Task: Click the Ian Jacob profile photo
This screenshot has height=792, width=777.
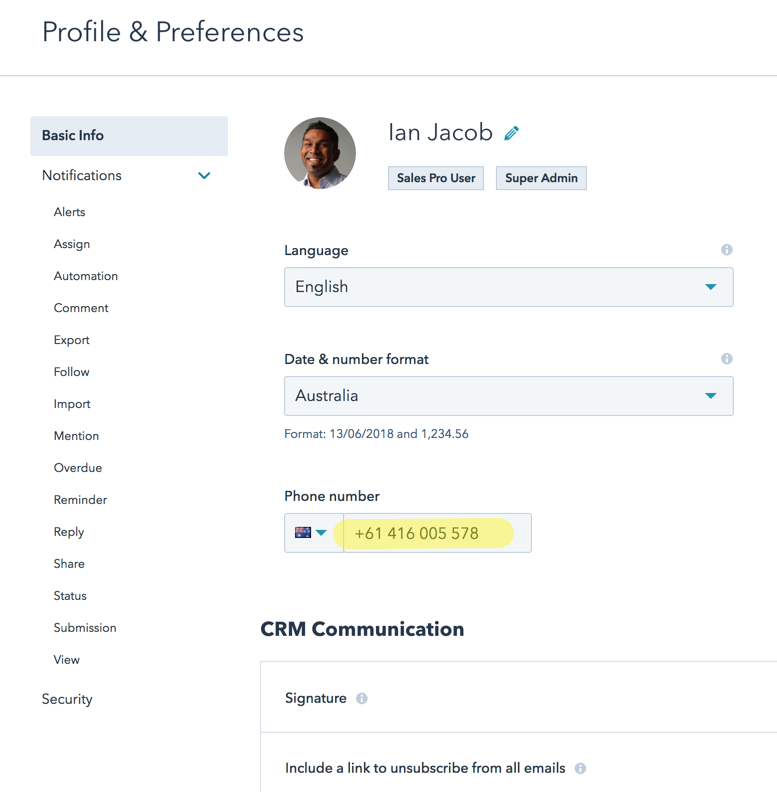Action: [x=320, y=153]
